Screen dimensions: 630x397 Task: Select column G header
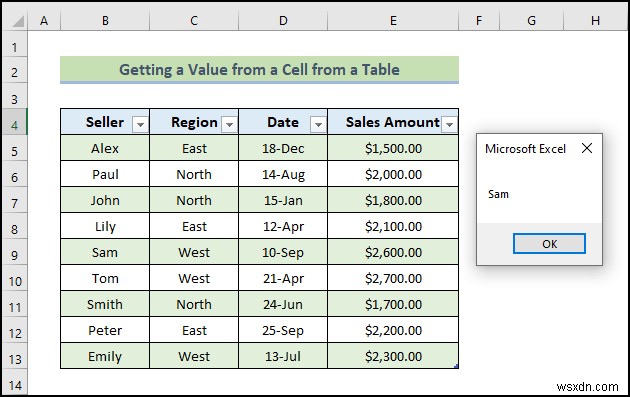532,20
